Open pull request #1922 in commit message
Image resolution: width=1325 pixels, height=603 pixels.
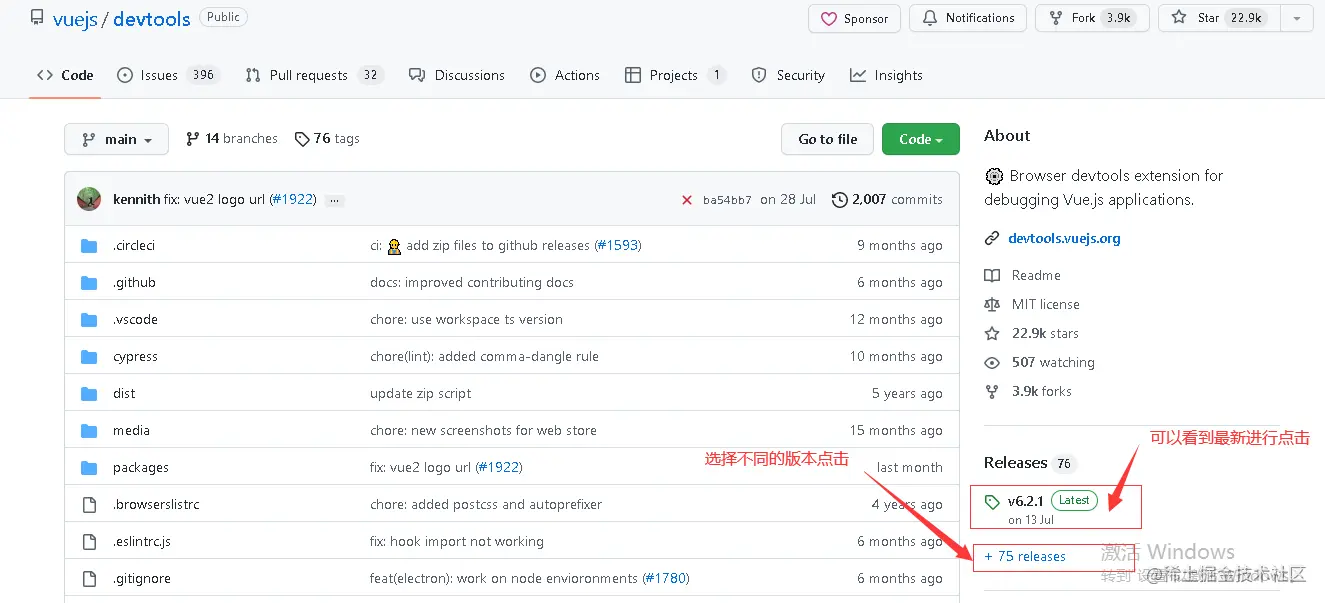pyautogui.click(x=292, y=199)
